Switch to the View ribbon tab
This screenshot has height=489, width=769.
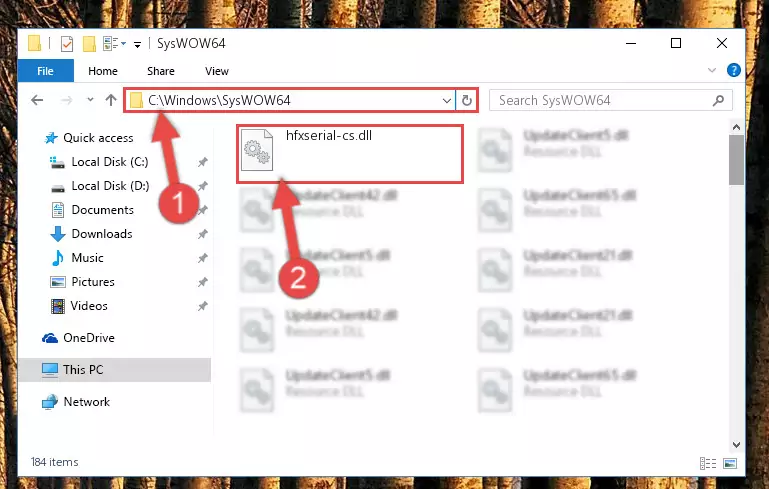pyautogui.click(x=217, y=71)
